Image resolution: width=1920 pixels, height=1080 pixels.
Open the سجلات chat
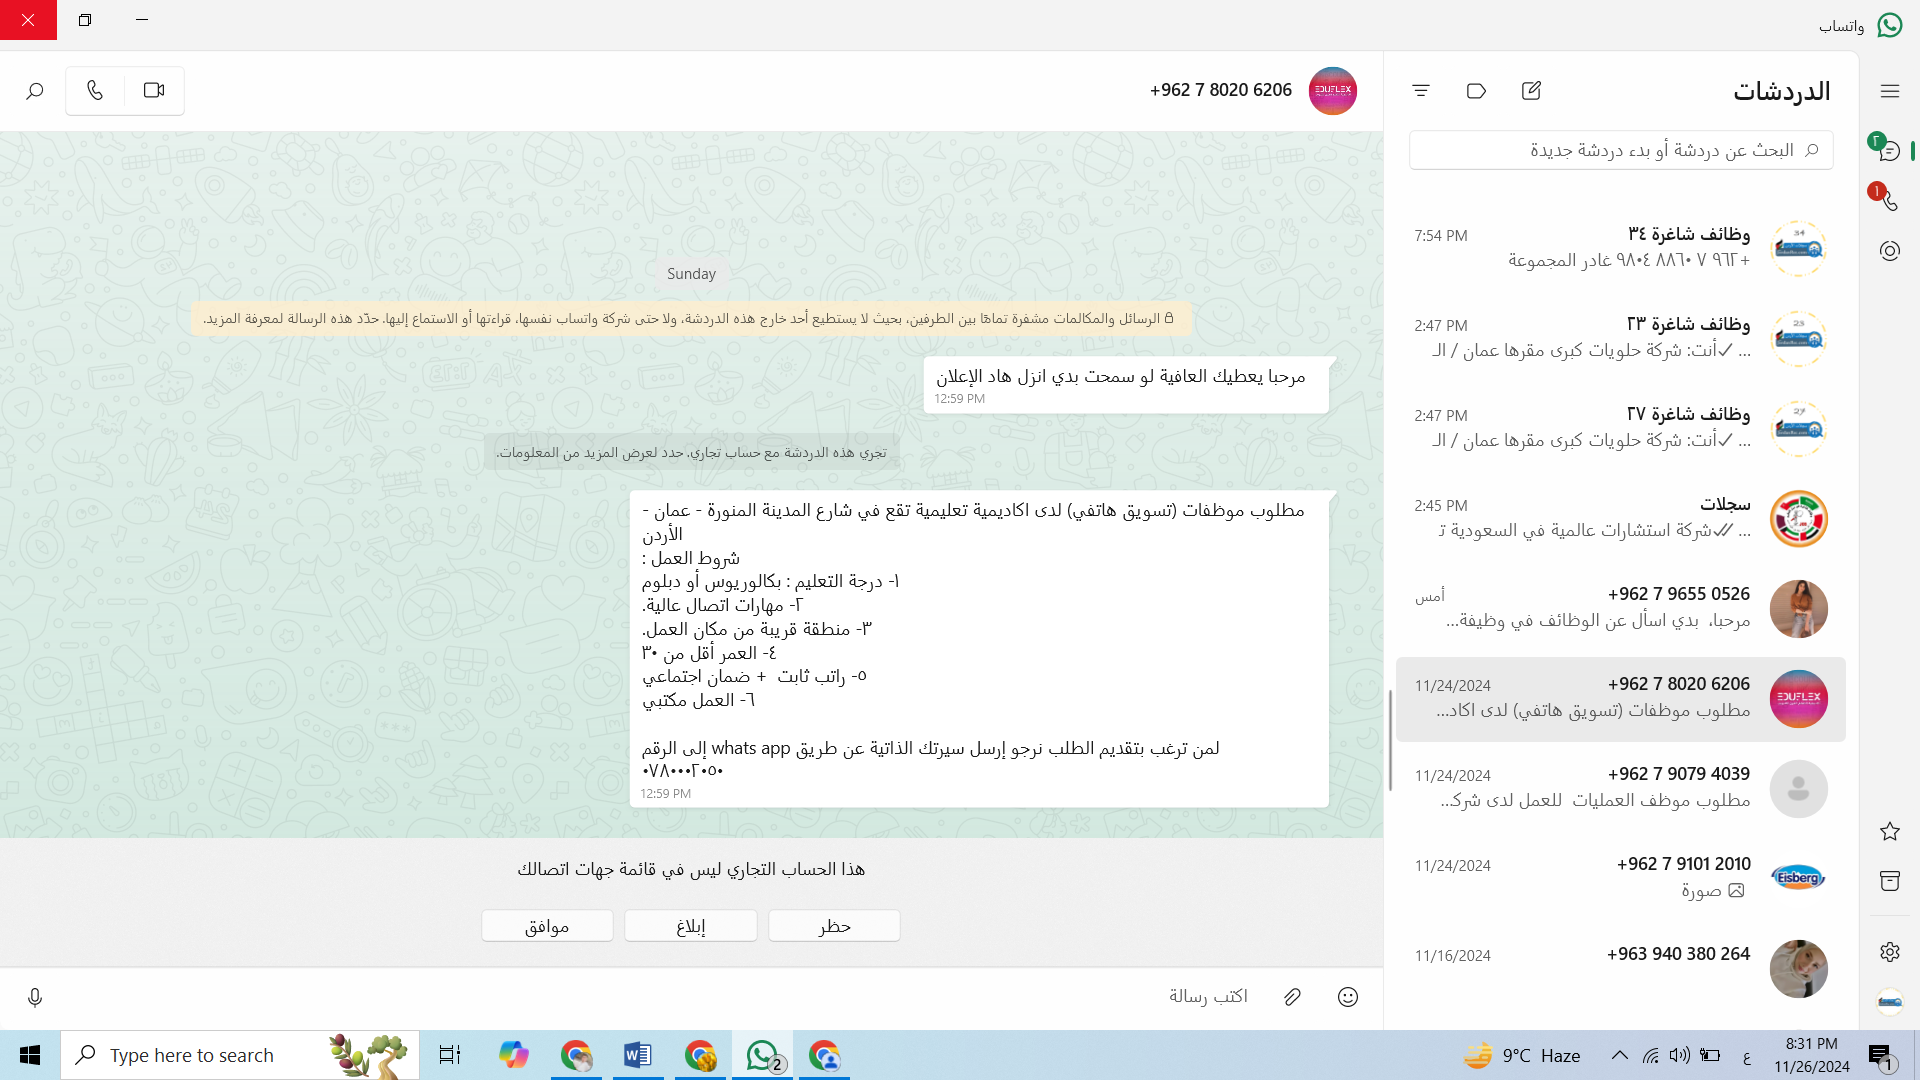pyautogui.click(x=1621, y=518)
